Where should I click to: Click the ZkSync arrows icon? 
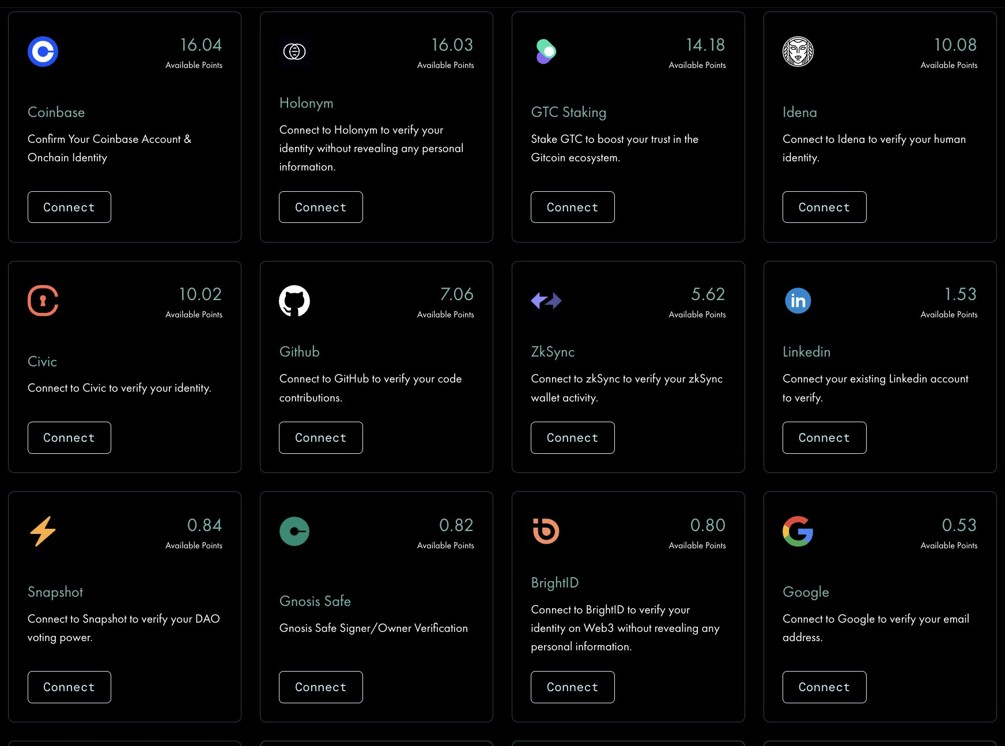[x=546, y=301]
